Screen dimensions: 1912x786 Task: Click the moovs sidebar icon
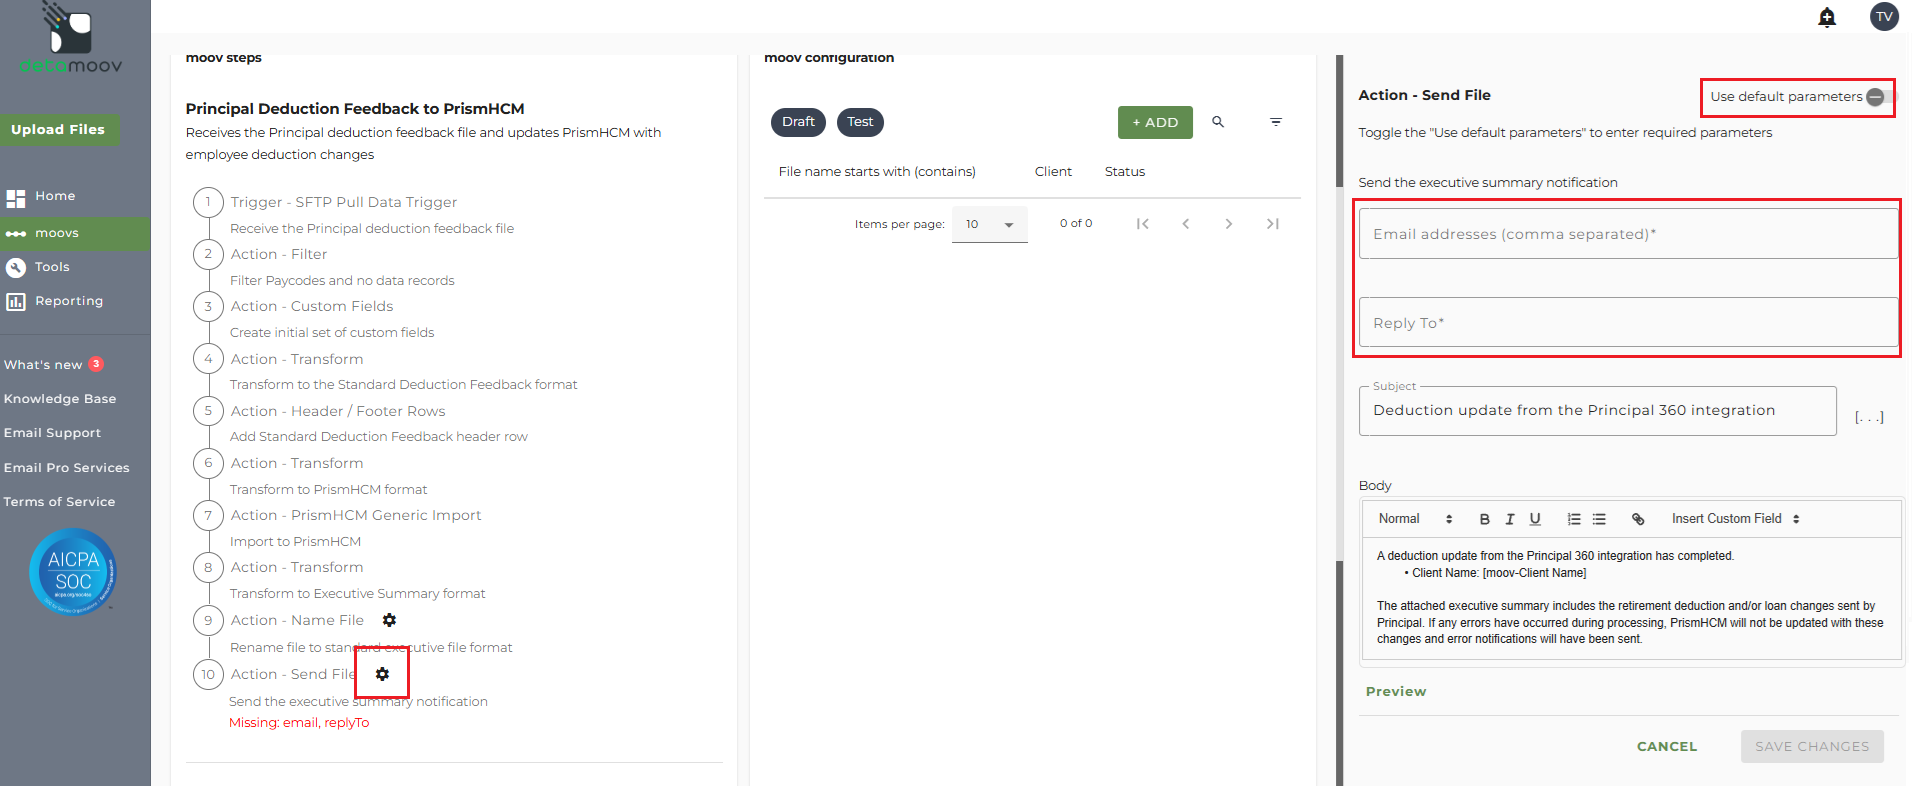(16, 233)
